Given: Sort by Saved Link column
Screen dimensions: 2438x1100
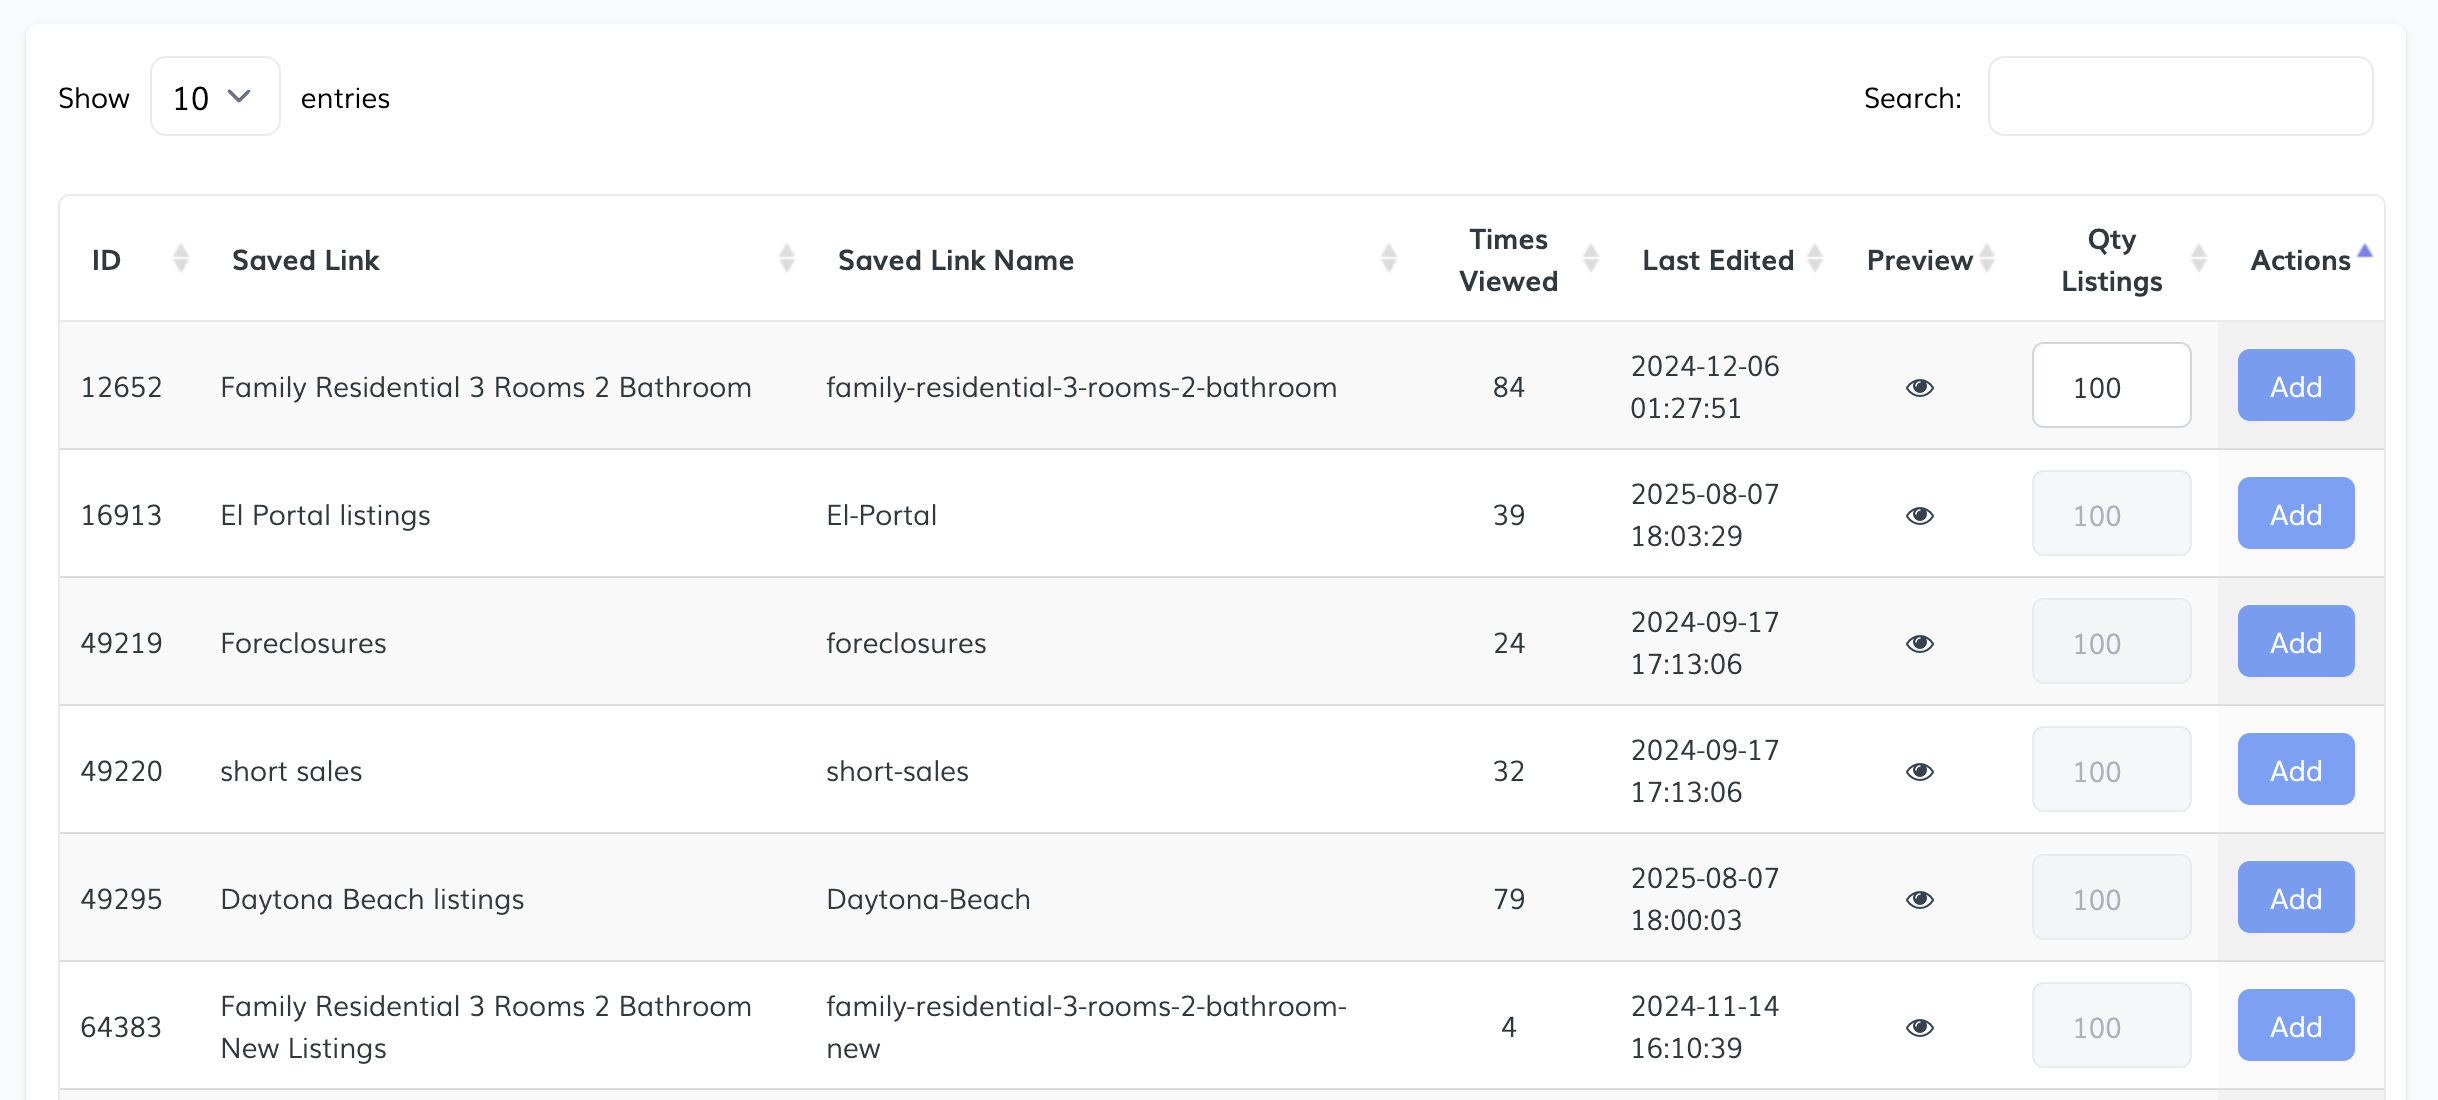Looking at the screenshot, I should pyautogui.click(x=306, y=260).
